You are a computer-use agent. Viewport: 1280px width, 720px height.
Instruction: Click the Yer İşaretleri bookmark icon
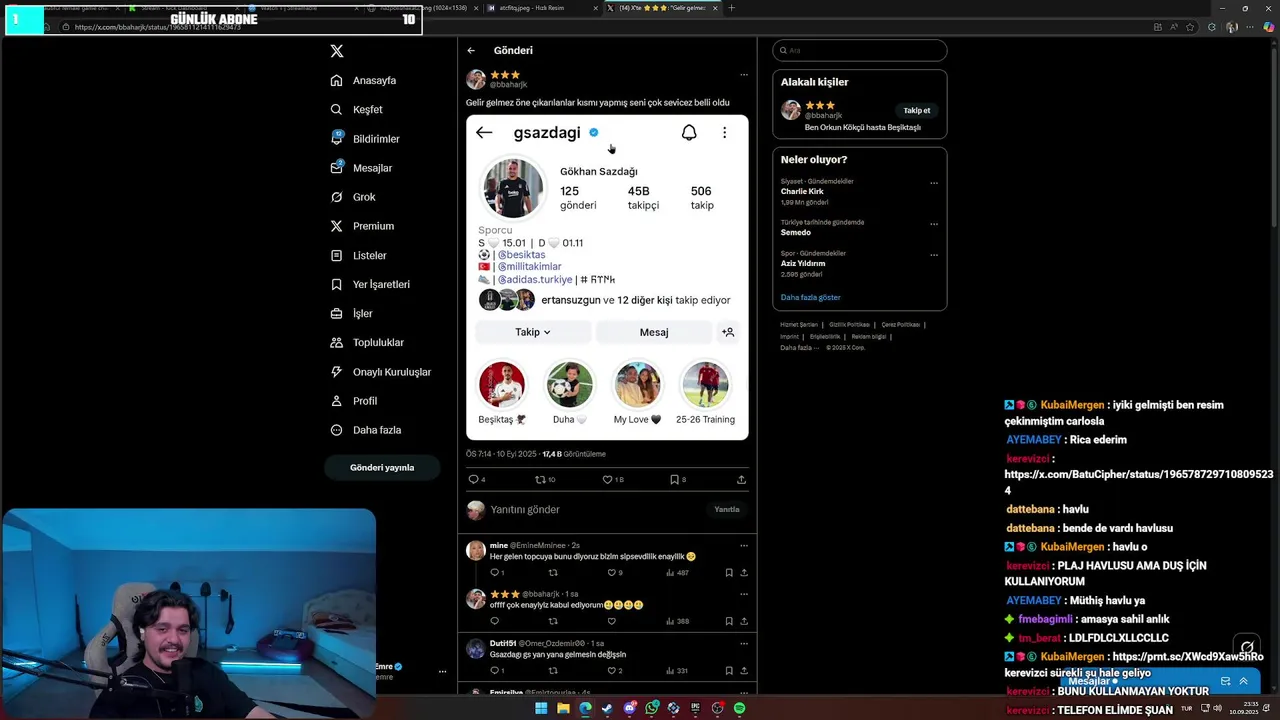(337, 284)
